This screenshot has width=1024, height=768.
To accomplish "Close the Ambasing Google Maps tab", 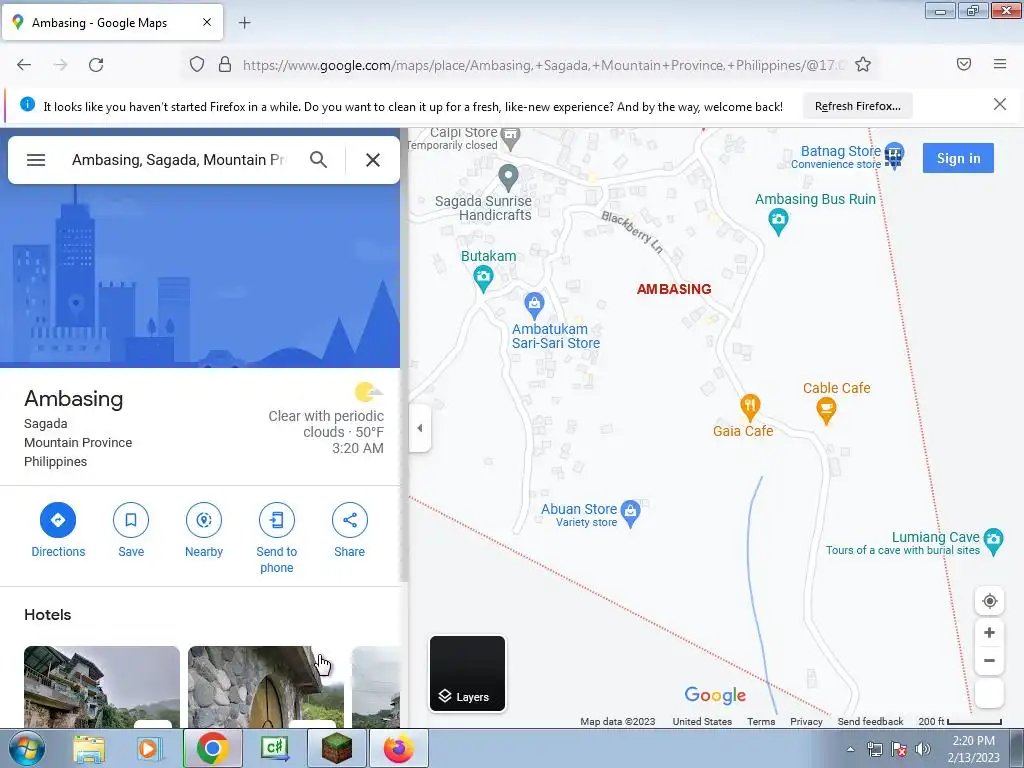I will pyautogui.click(x=206, y=22).
